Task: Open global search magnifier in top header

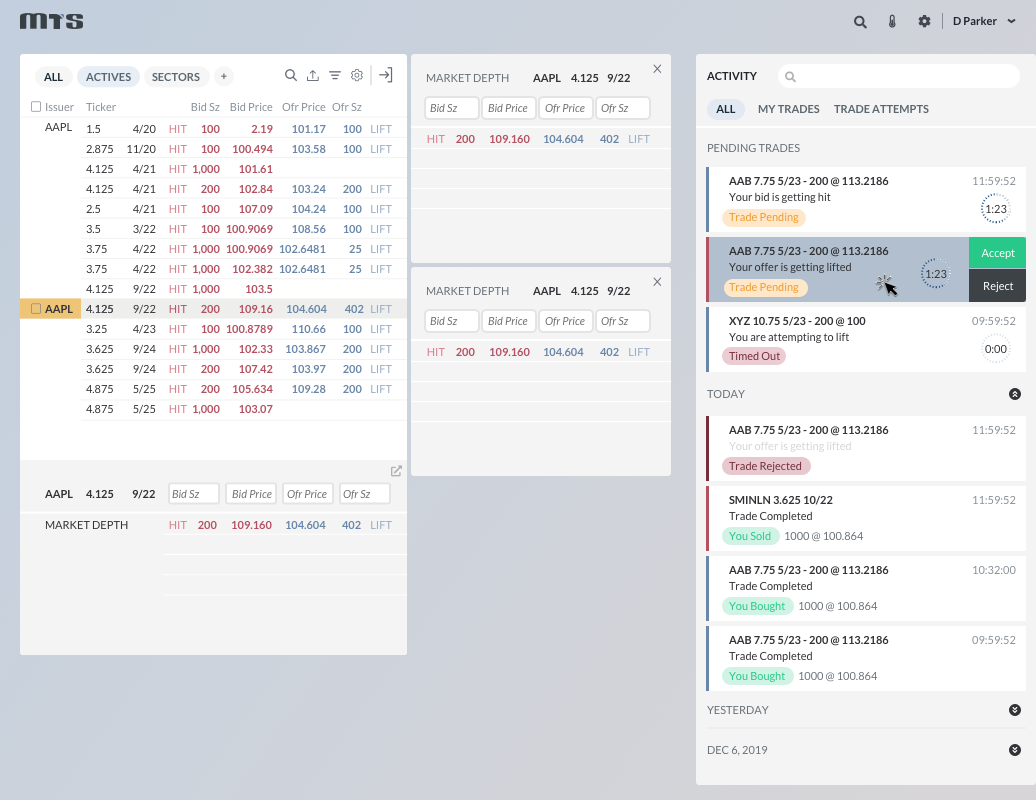Action: (x=860, y=22)
